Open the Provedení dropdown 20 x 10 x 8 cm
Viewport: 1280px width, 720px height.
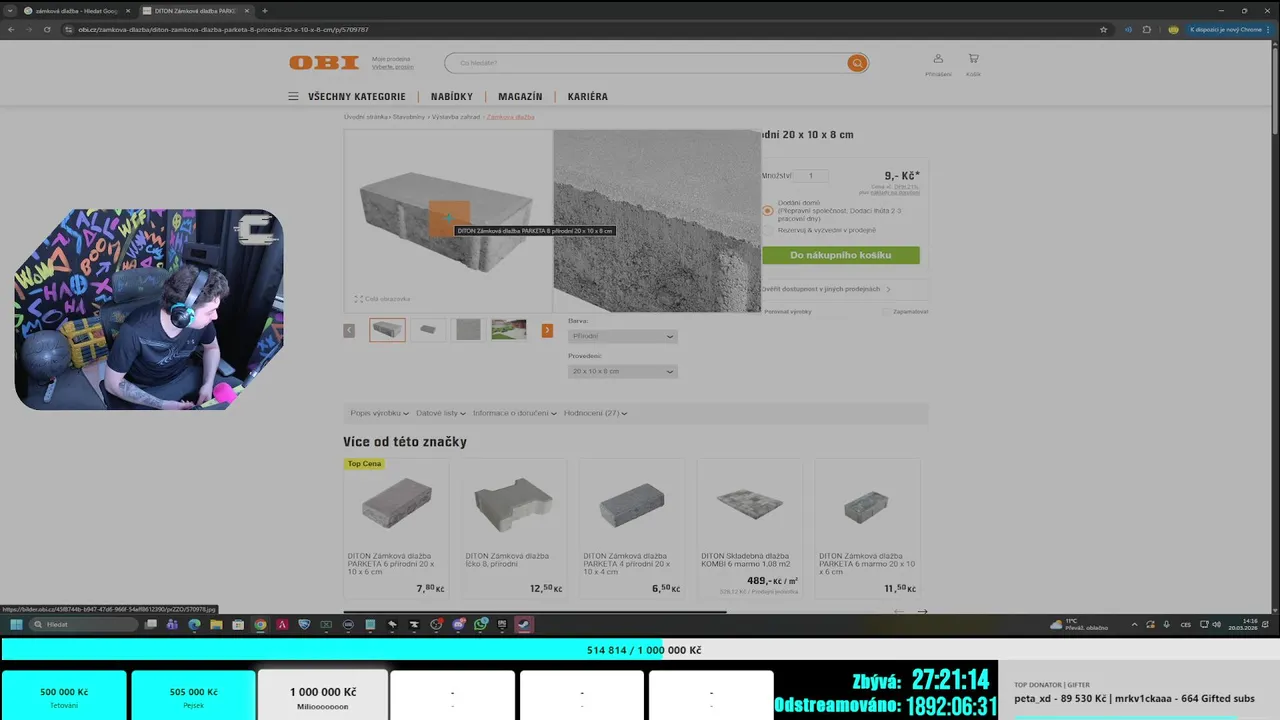point(623,371)
